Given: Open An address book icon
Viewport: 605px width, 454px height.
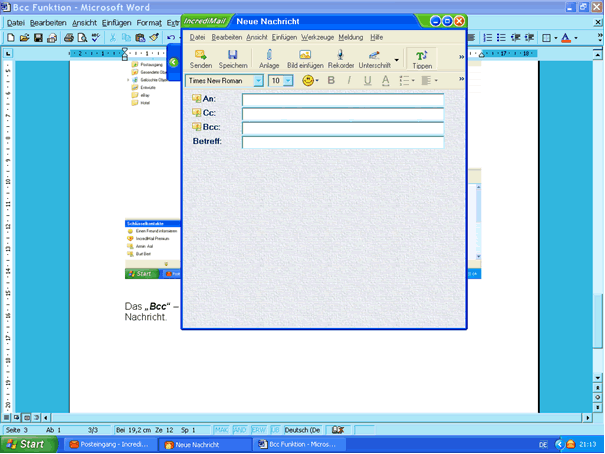Looking at the screenshot, I should pyautogui.click(x=196, y=99).
